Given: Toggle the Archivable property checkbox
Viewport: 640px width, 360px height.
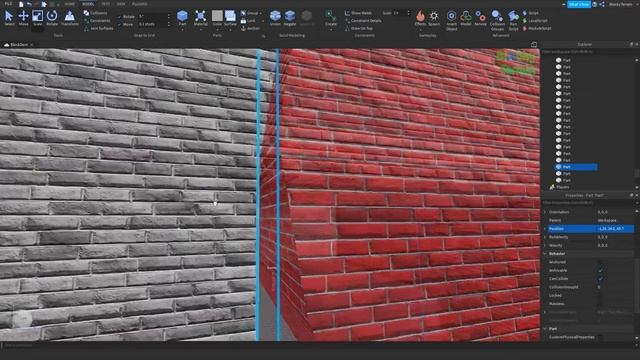Looking at the screenshot, I should 600,270.
